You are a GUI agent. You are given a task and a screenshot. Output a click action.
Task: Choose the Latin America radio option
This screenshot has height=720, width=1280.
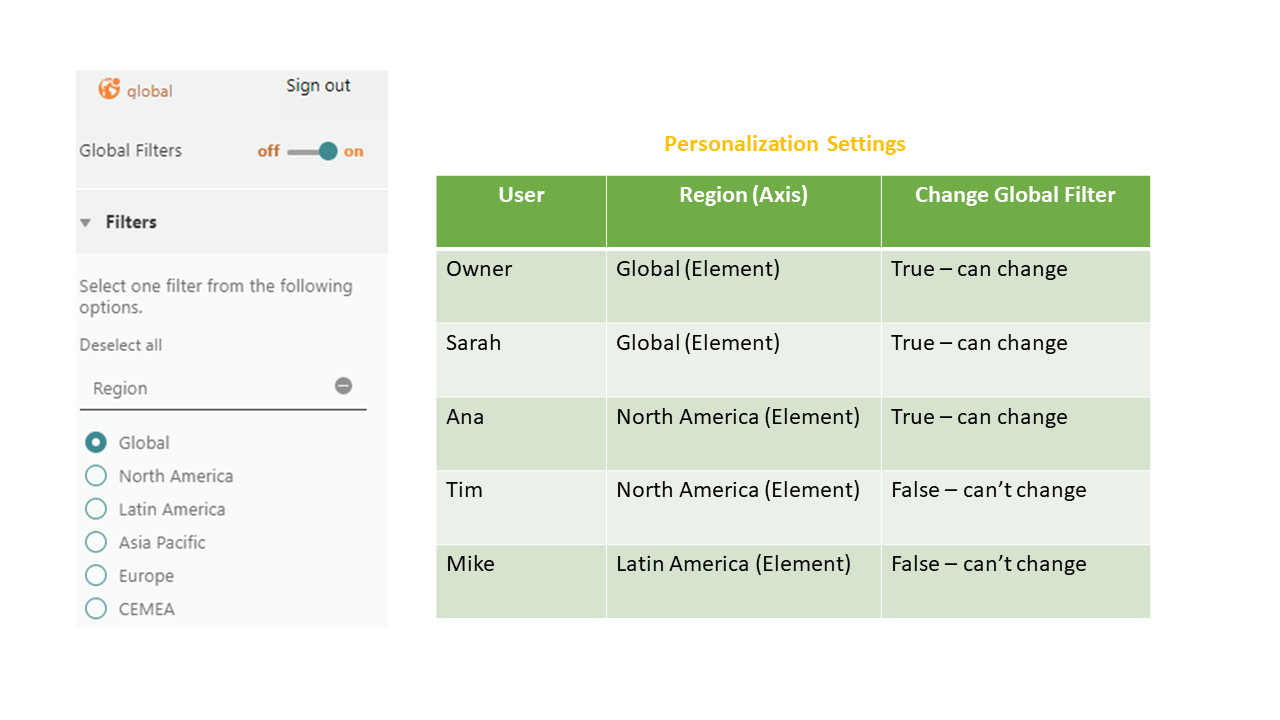point(96,509)
